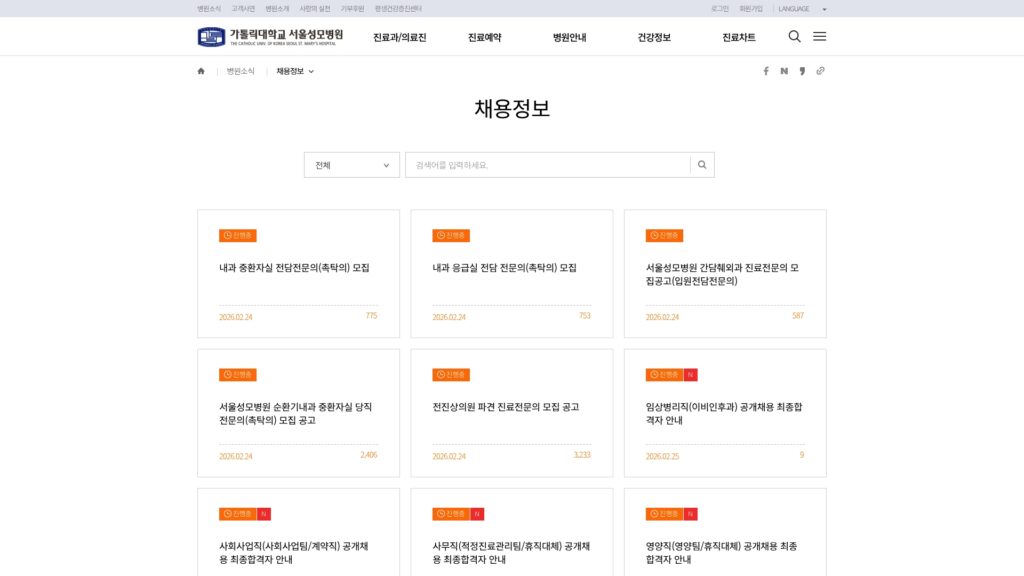1024x576 pixels.
Task: Run the job search with the magnifier button
Action: point(700,164)
